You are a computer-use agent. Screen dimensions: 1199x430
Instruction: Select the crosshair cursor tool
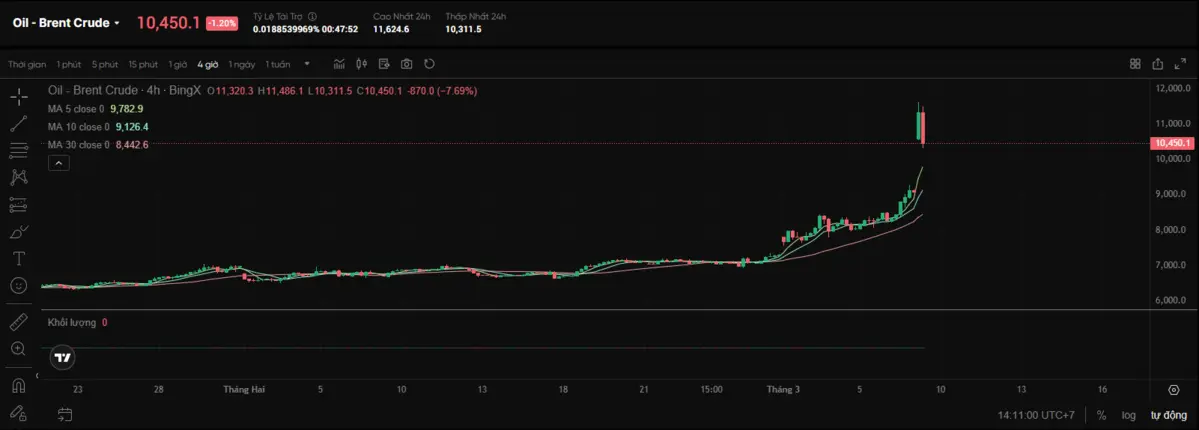point(18,97)
